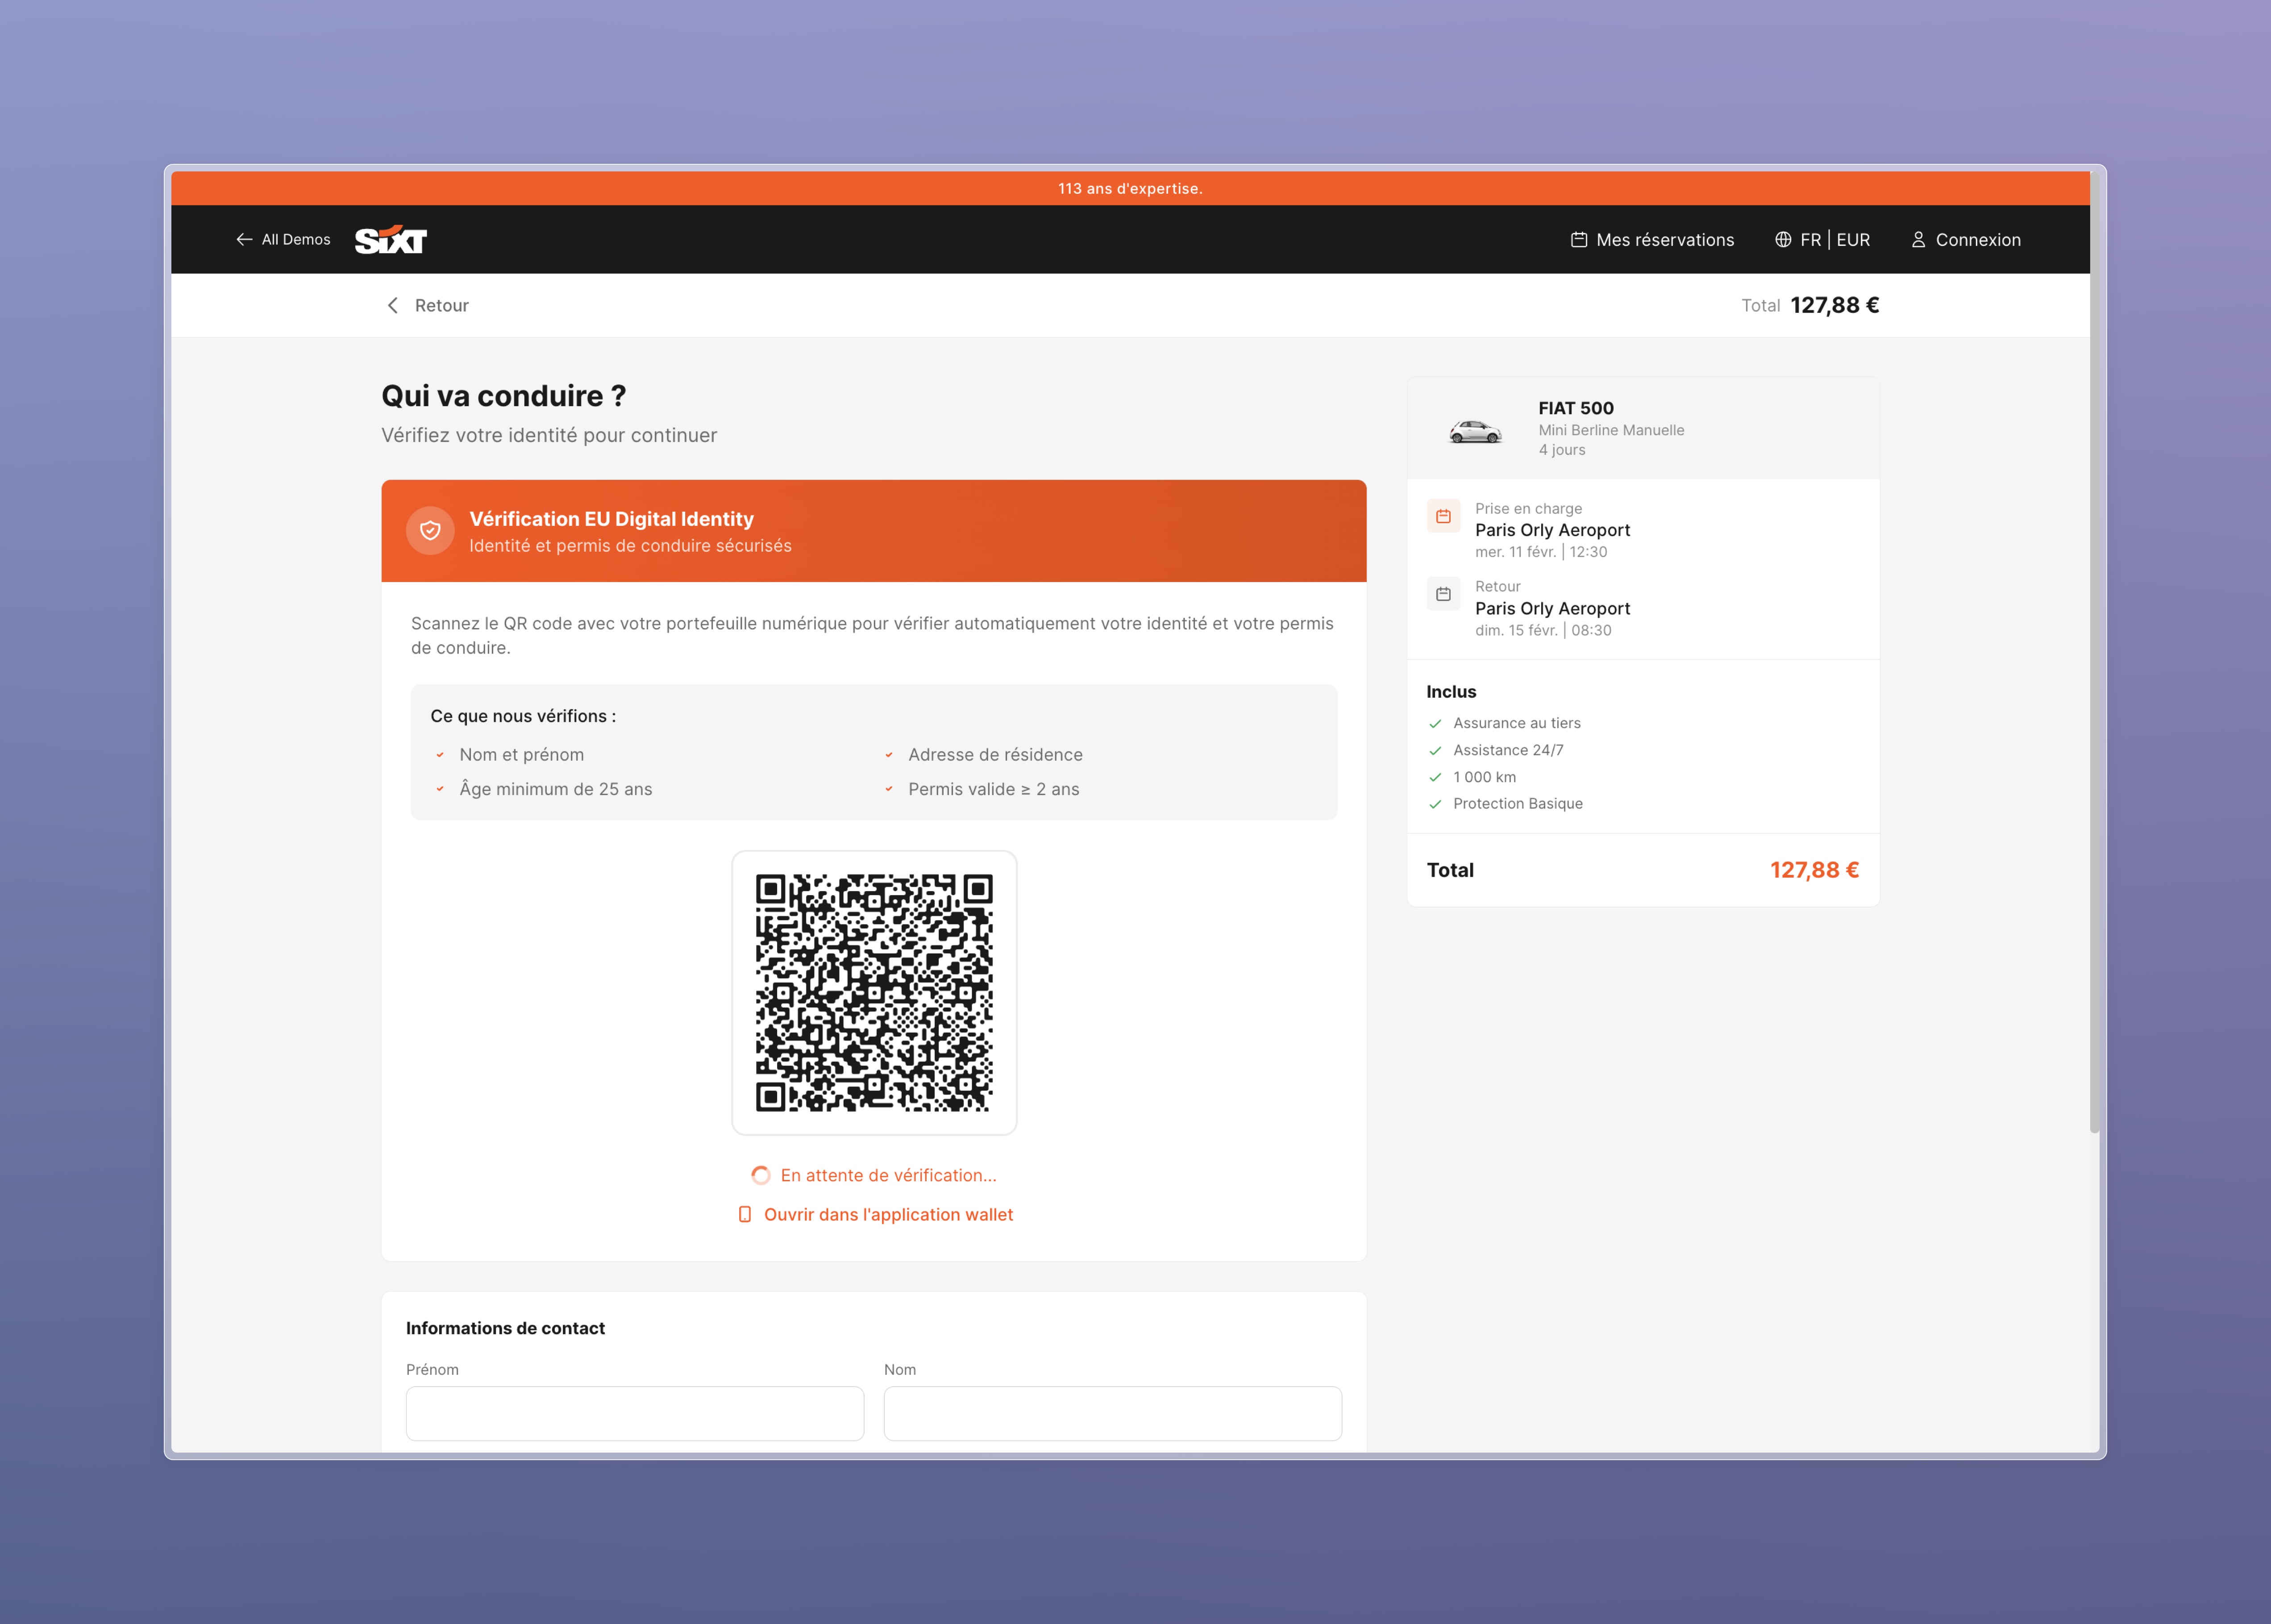Click 'Vérification EU Digital Identity' title
This screenshot has height=1624, width=2271.
612,519
